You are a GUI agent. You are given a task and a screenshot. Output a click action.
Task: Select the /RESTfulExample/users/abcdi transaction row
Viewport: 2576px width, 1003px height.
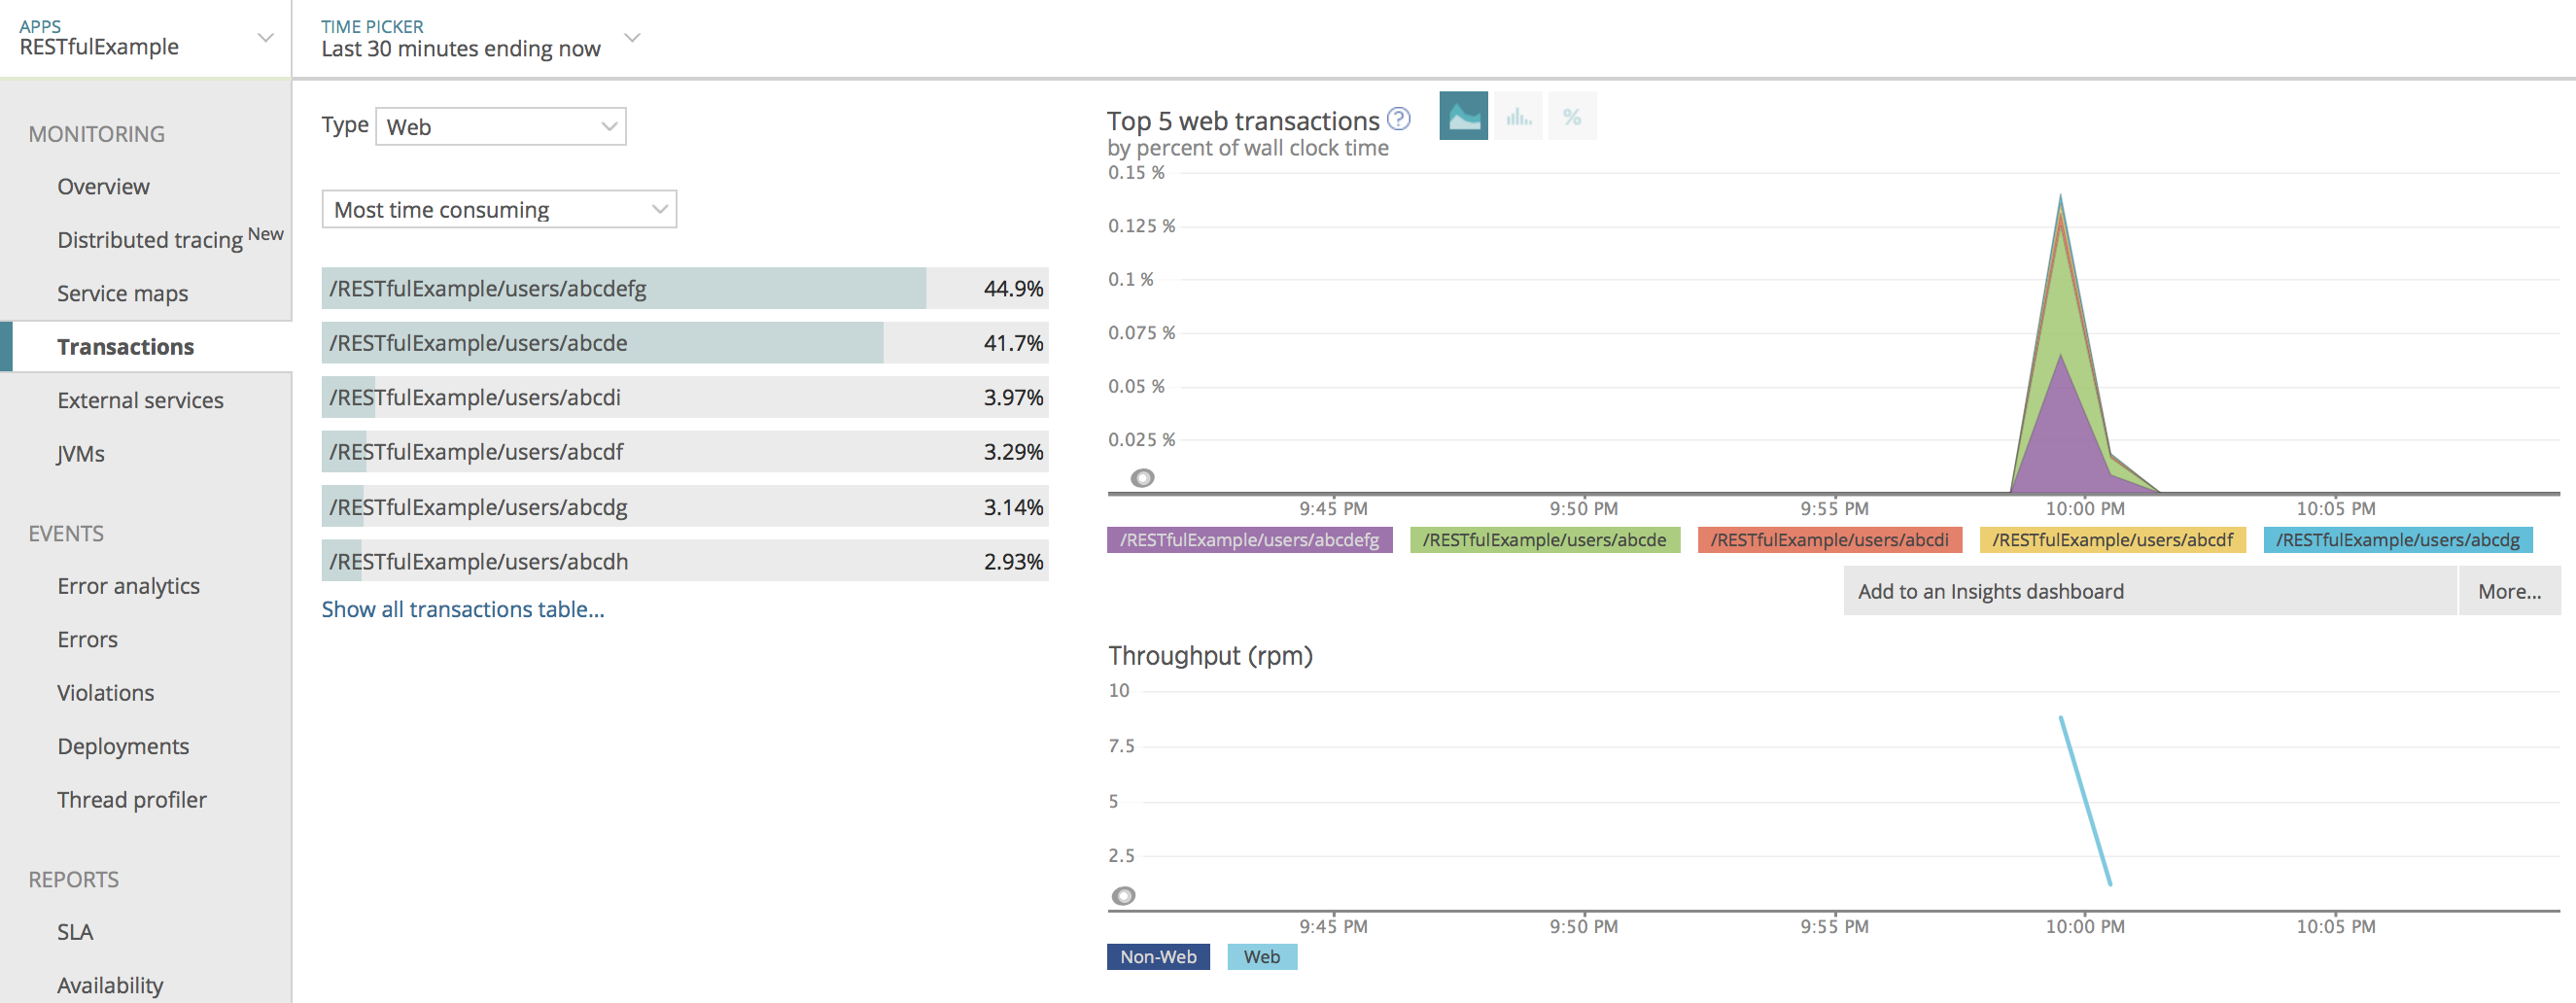point(684,397)
